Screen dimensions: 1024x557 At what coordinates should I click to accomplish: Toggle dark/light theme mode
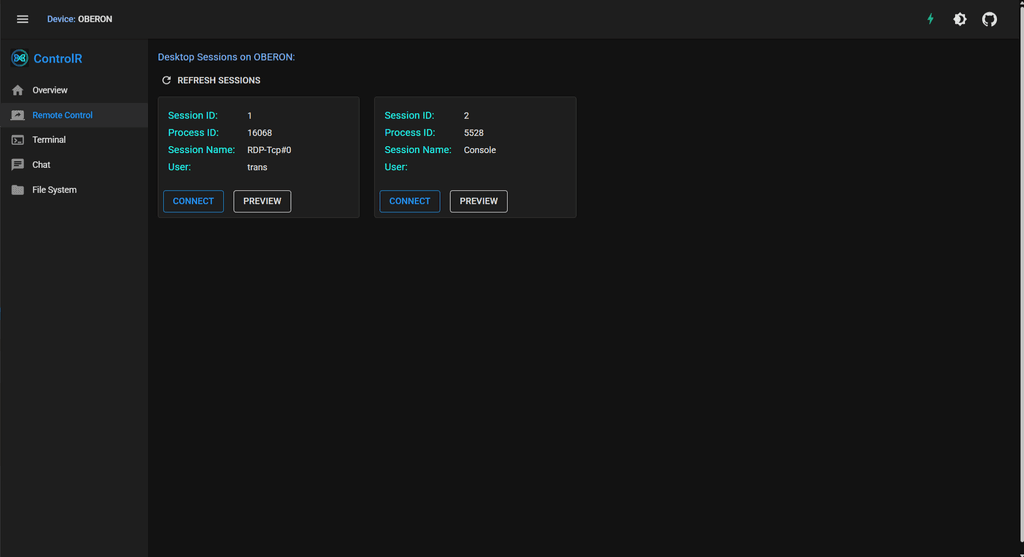coord(960,19)
